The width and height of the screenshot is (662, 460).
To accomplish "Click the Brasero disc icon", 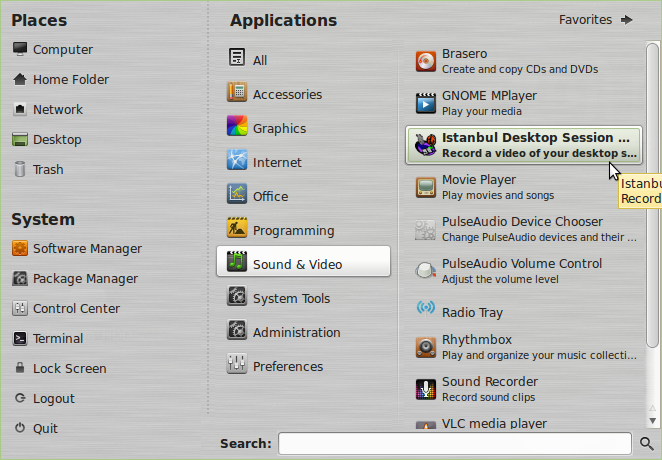I will point(426,62).
